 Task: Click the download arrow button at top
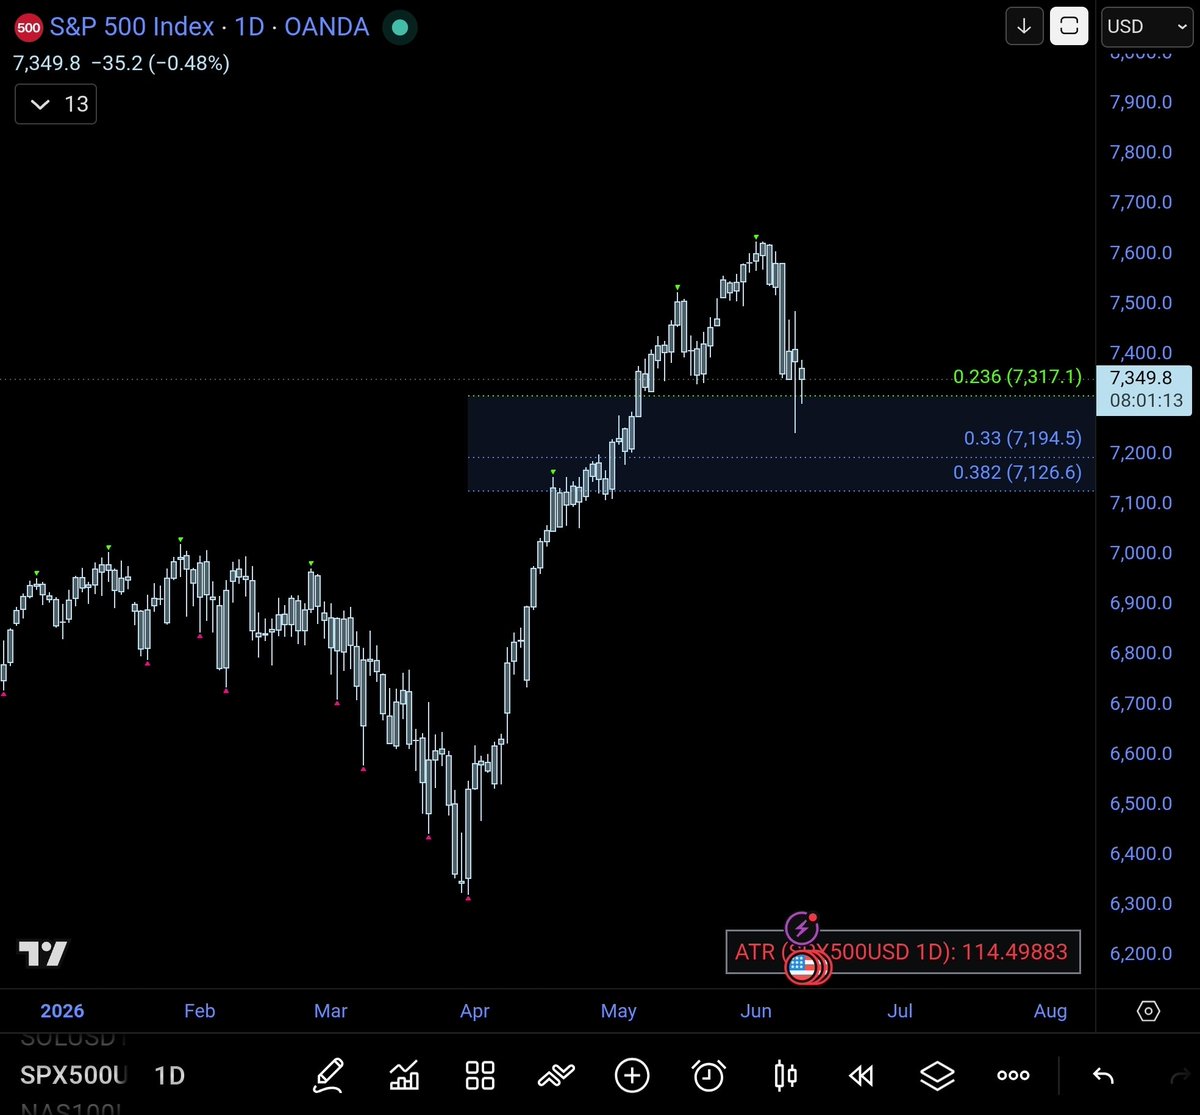coord(1024,27)
